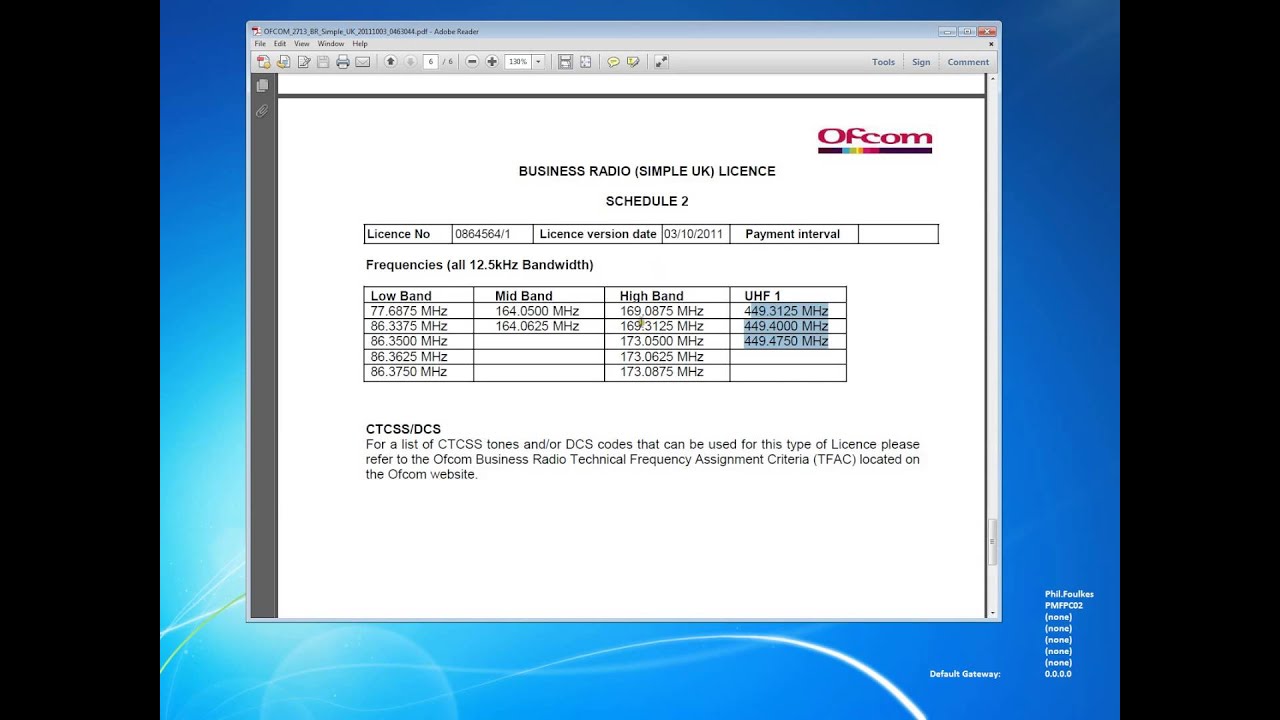Click the vertical scrollbar thumb
The image size is (1280, 720).
[992, 543]
